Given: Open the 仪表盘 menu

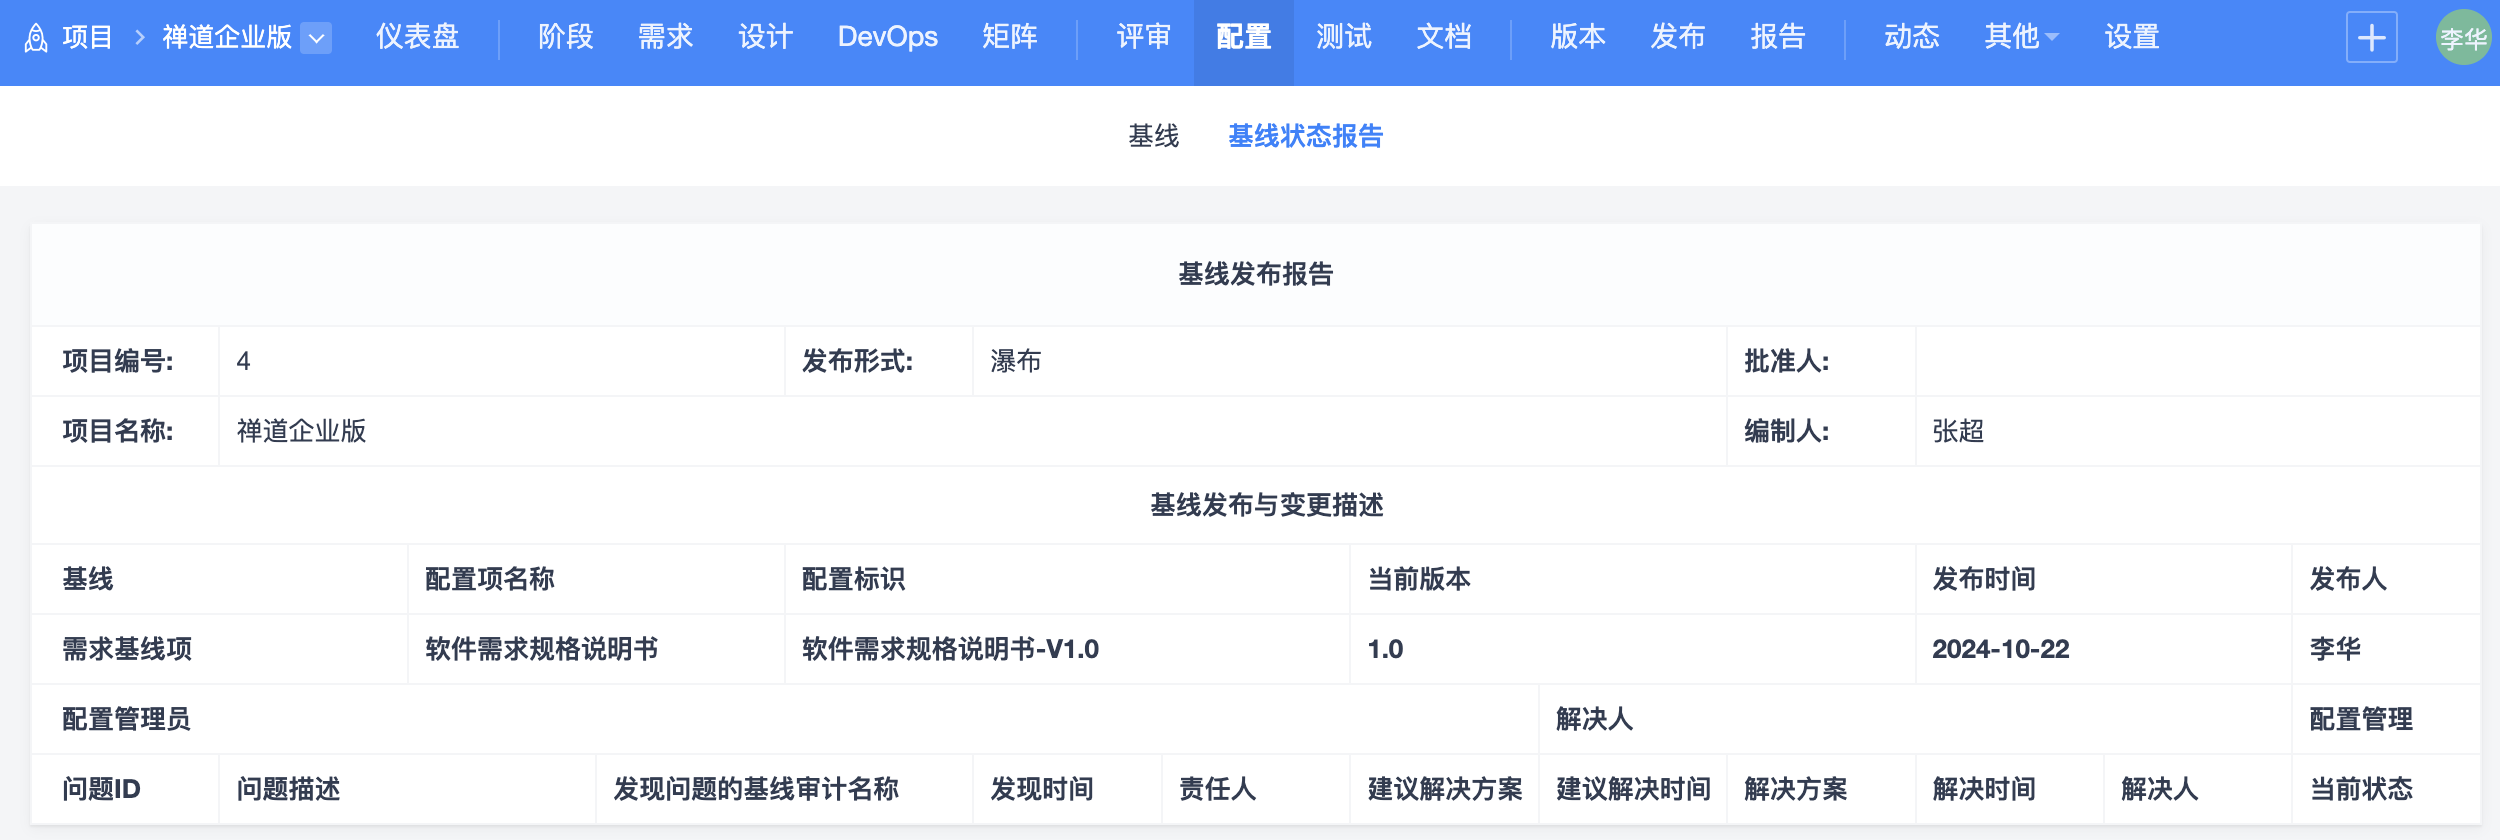Looking at the screenshot, I should coord(417,37).
